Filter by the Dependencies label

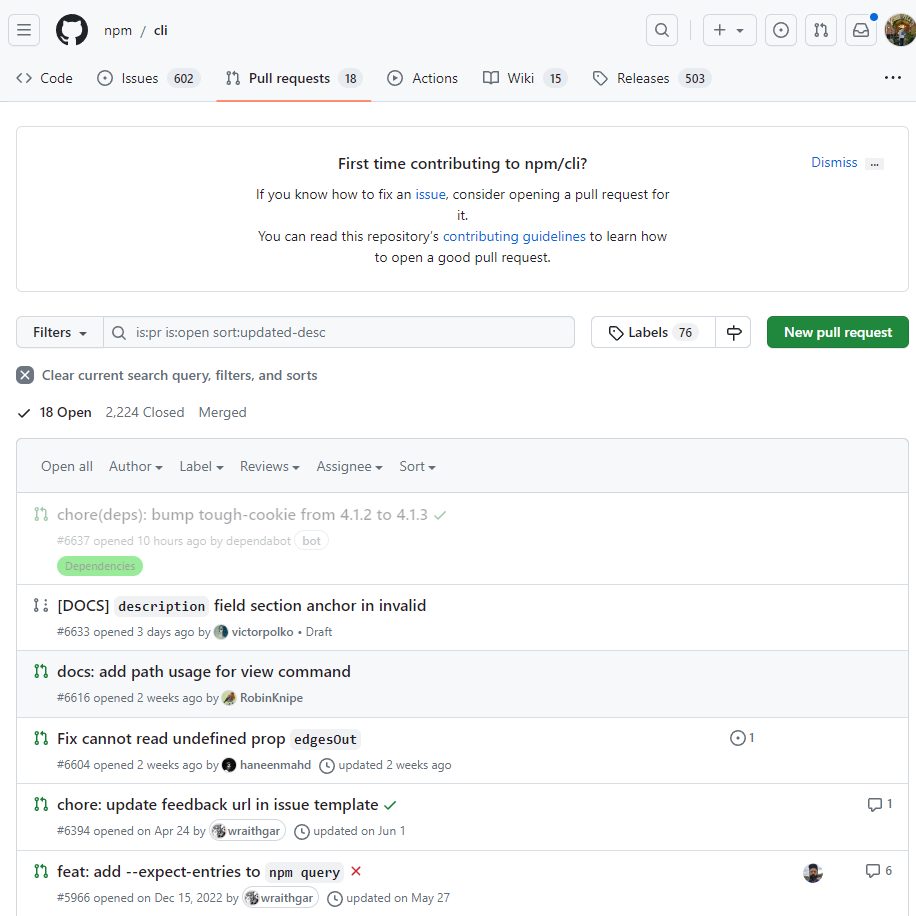pyautogui.click(x=100, y=566)
